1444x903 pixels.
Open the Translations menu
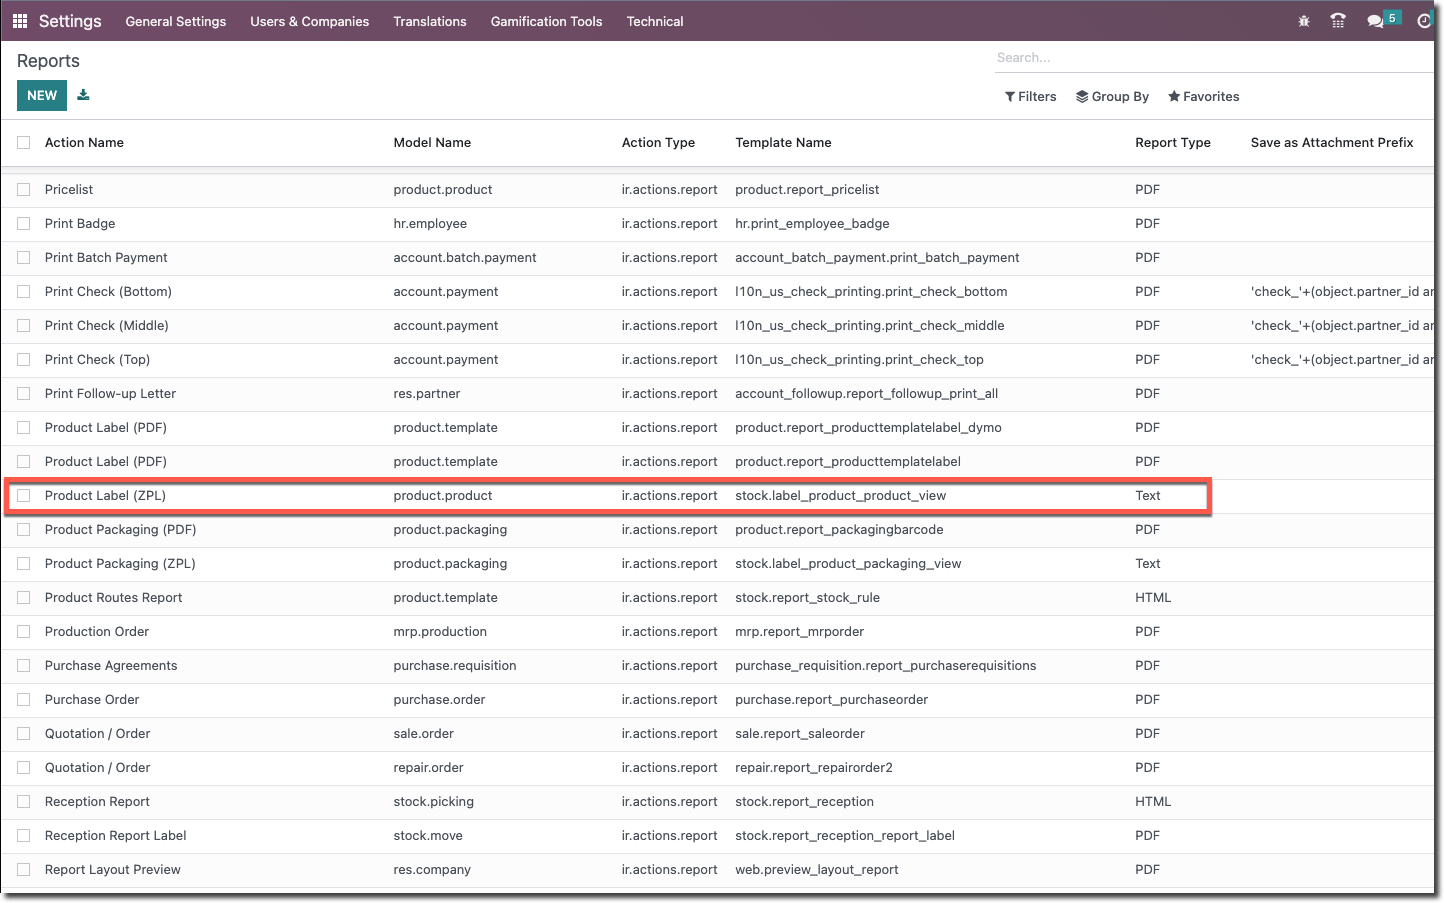(430, 21)
